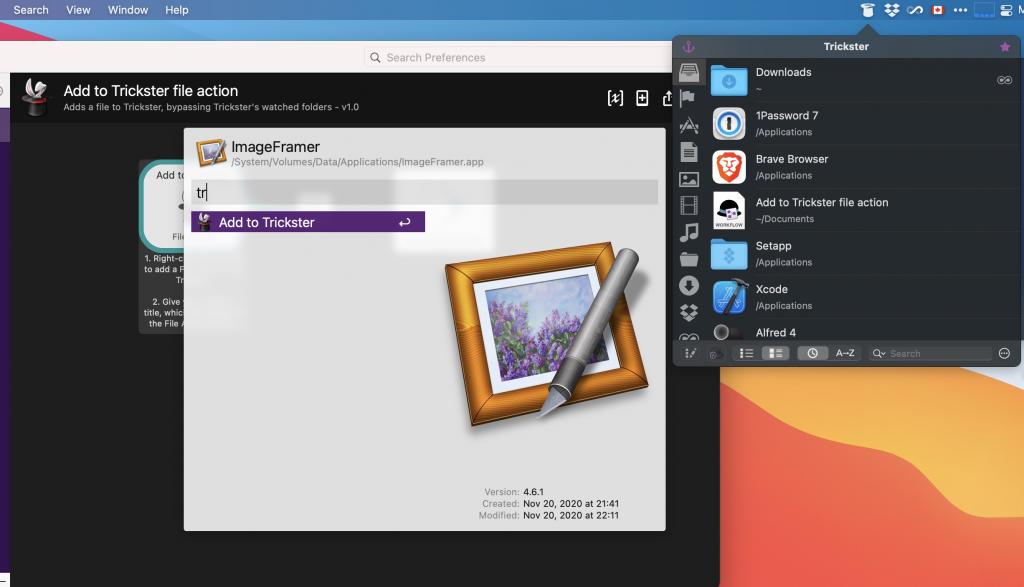The width and height of the screenshot is (1024, 587).
Task: Click the anchor icon in Trickster header
Action: (x=688, y=47)
